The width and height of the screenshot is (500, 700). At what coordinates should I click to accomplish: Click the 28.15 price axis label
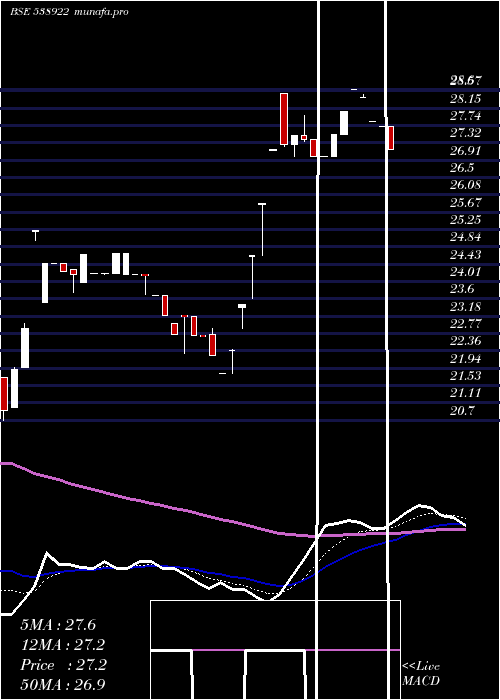point(466,98)
